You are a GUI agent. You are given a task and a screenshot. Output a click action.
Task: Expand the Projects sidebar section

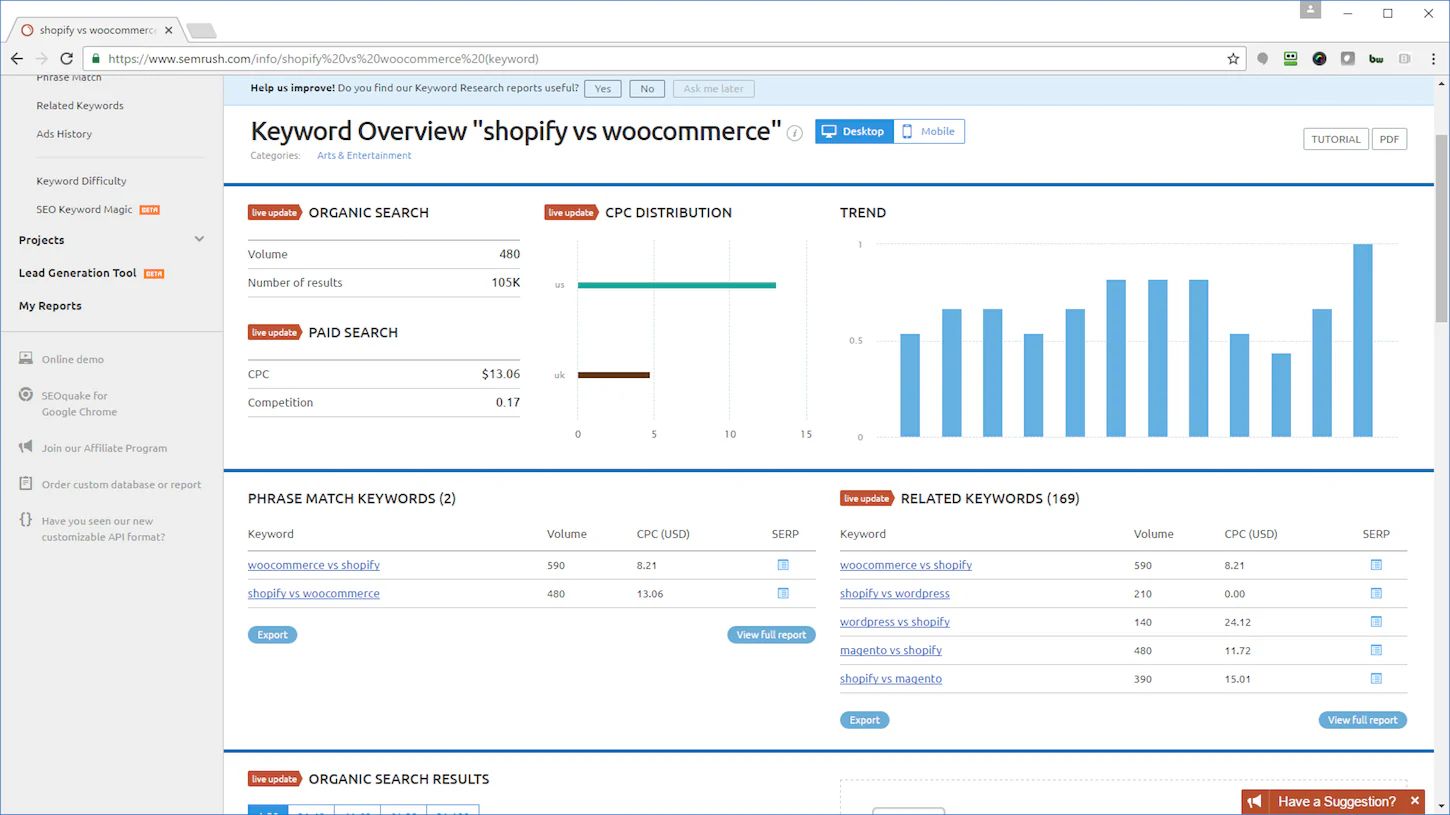199,239
